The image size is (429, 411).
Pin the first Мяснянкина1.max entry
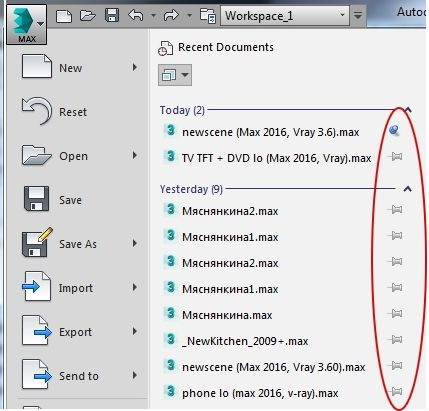[395, 235]
